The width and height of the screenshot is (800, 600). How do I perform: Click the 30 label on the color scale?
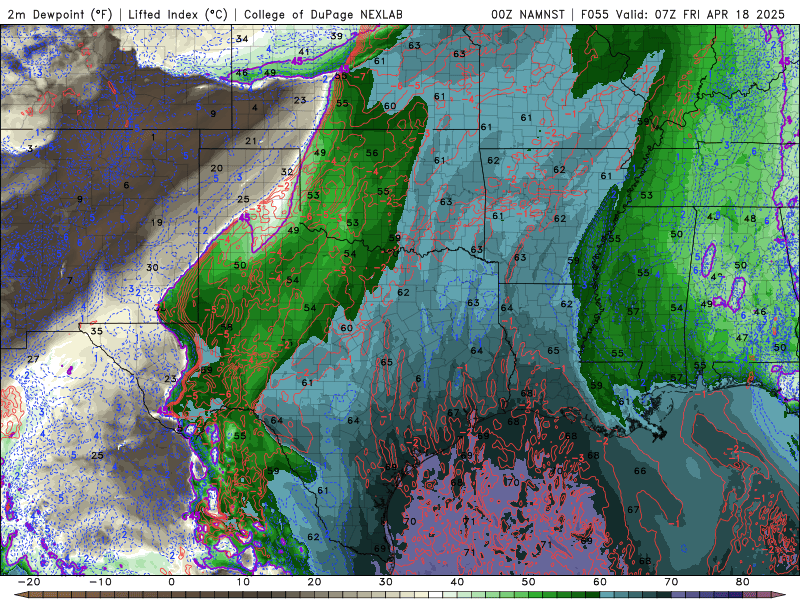[x=386, y=582]
